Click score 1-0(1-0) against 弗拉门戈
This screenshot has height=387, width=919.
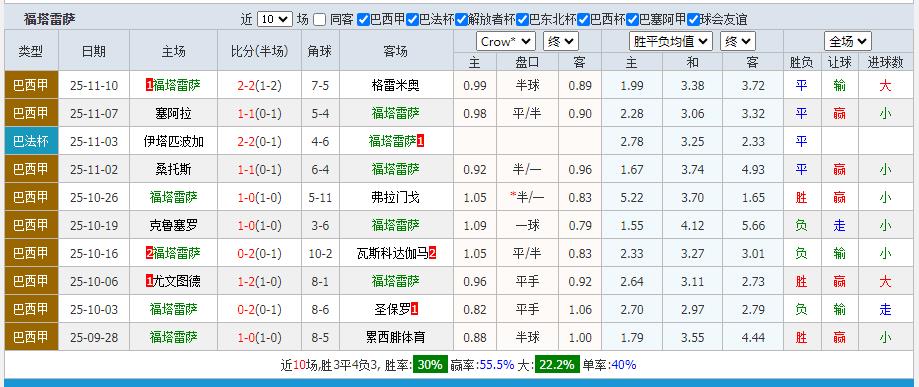click(x=259, y=198)
